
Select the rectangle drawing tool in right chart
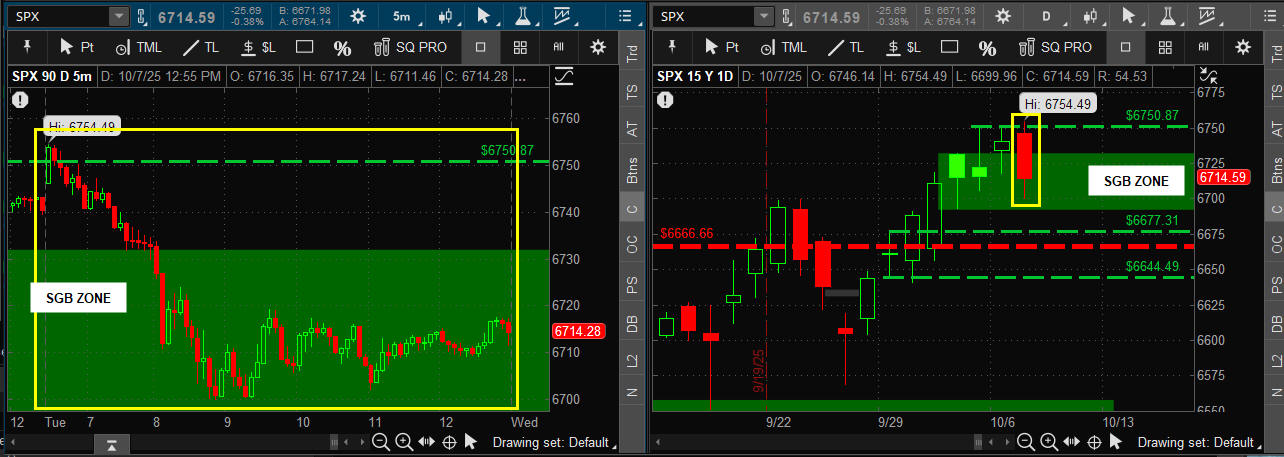[x=950, y=47]
